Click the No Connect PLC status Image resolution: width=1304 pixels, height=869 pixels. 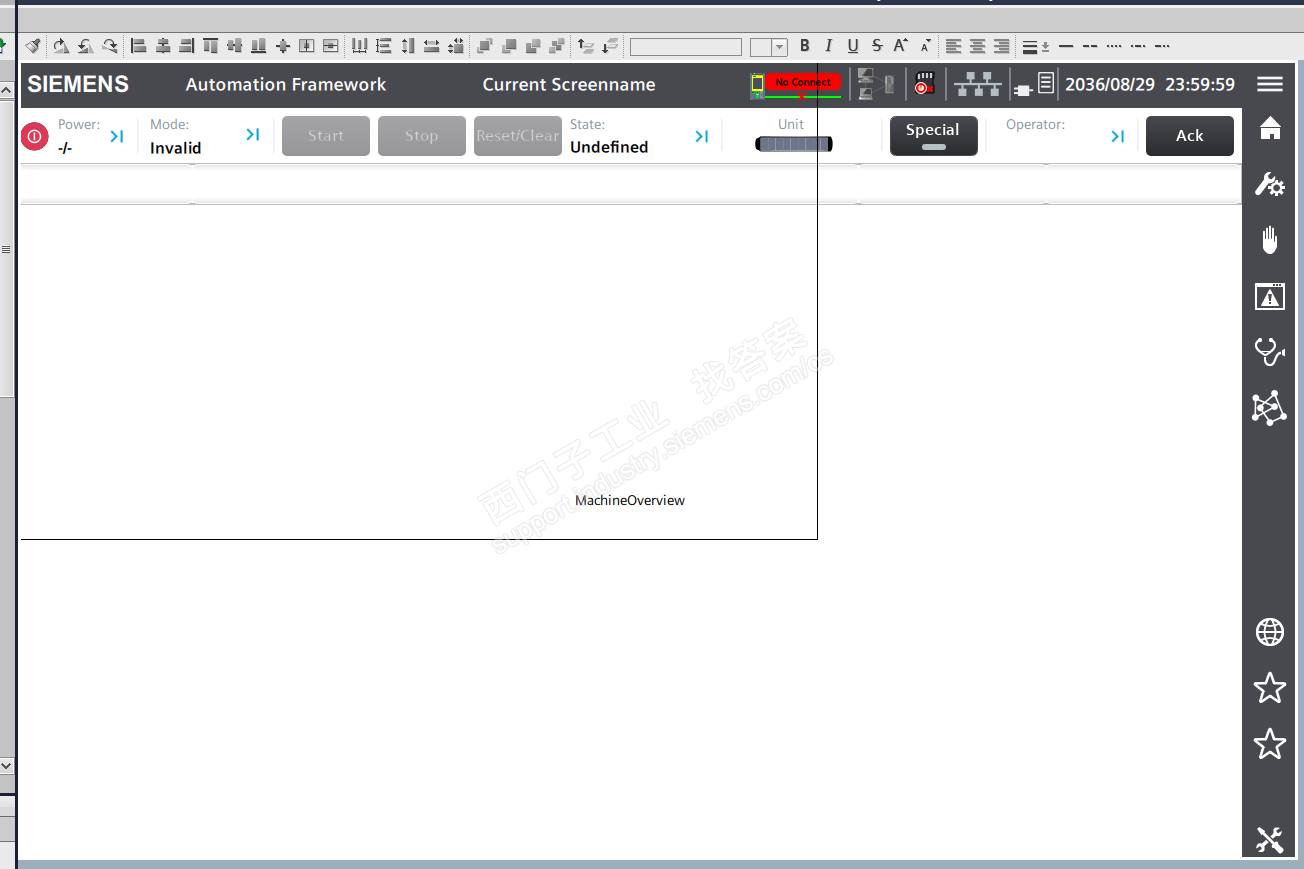[803, 82]
